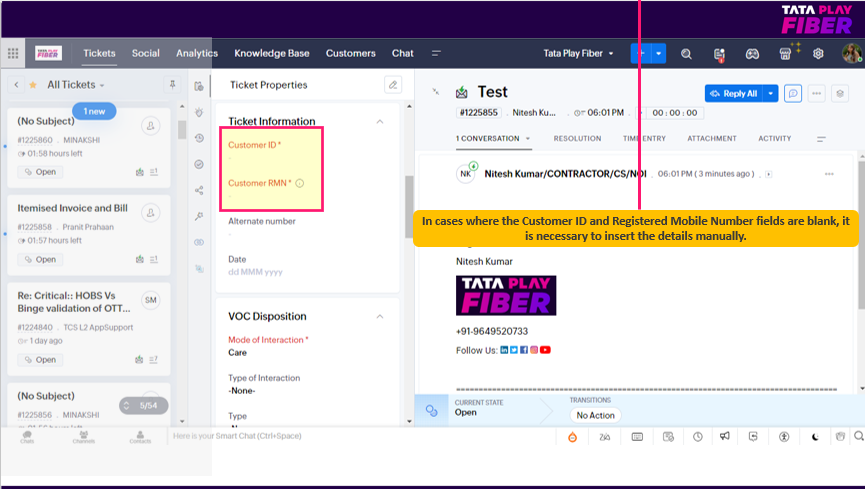Switch to the Activity tab
865x489 pixels.
tap(775, 139)
